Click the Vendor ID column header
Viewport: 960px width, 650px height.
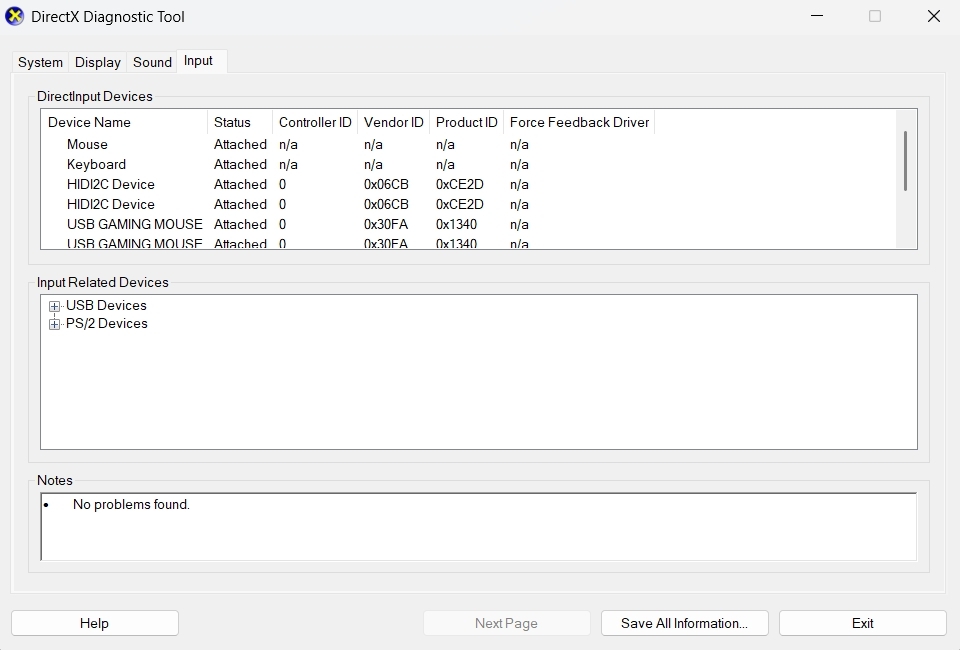393,122
